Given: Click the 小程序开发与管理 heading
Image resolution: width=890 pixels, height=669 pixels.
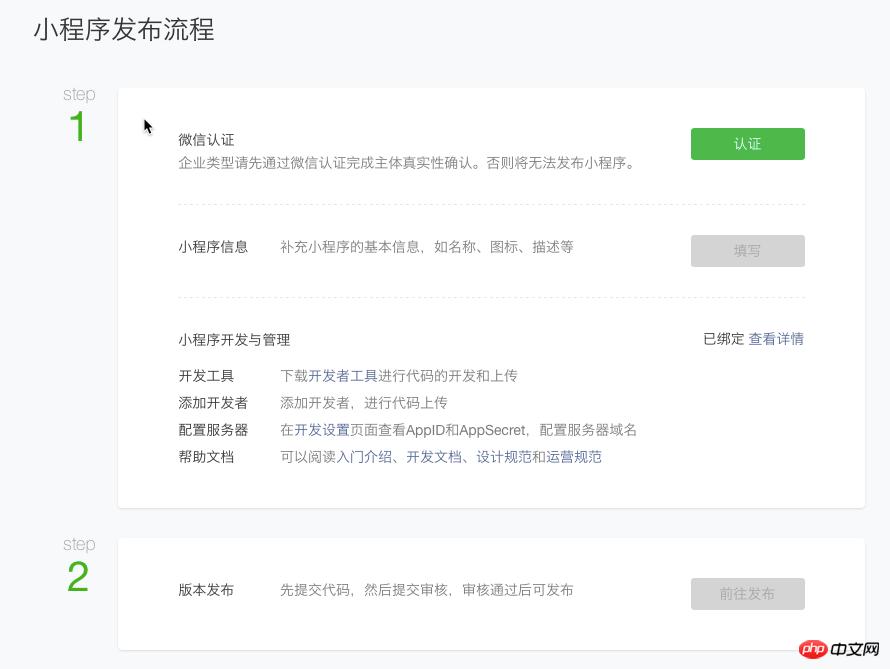Looking at the screenshot, I should pos(234,340).
